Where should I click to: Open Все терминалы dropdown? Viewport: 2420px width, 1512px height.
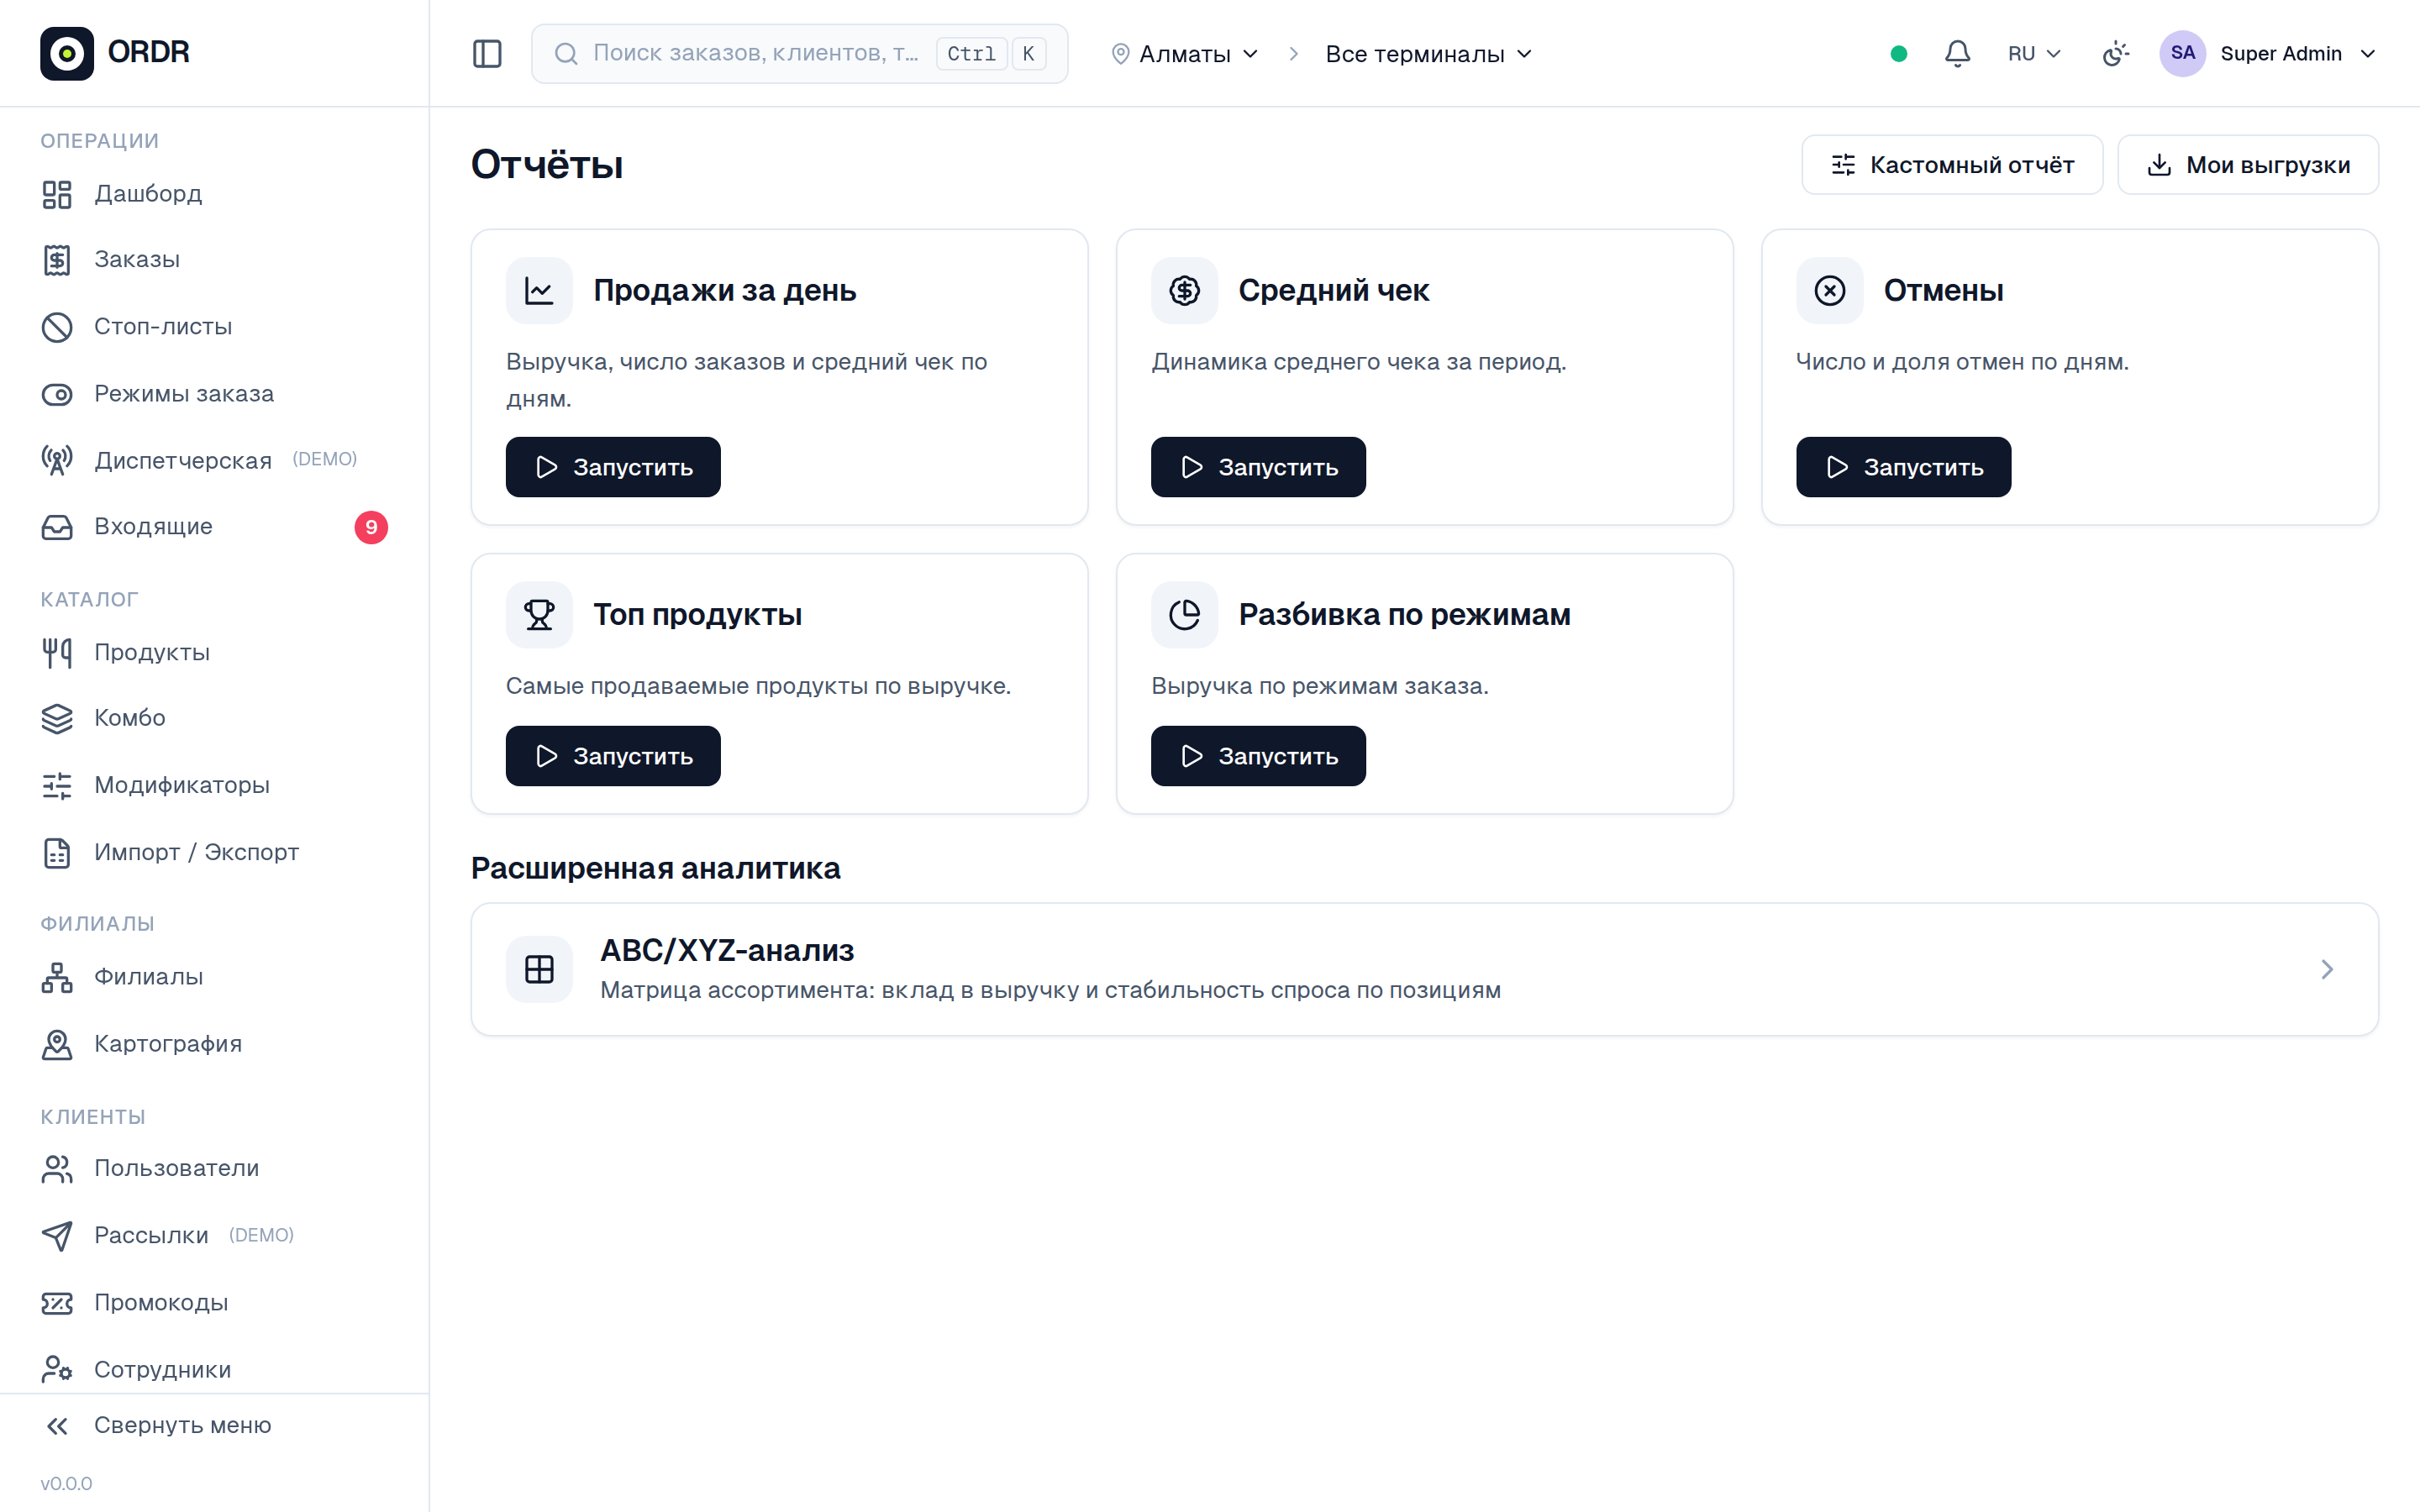1428,54
